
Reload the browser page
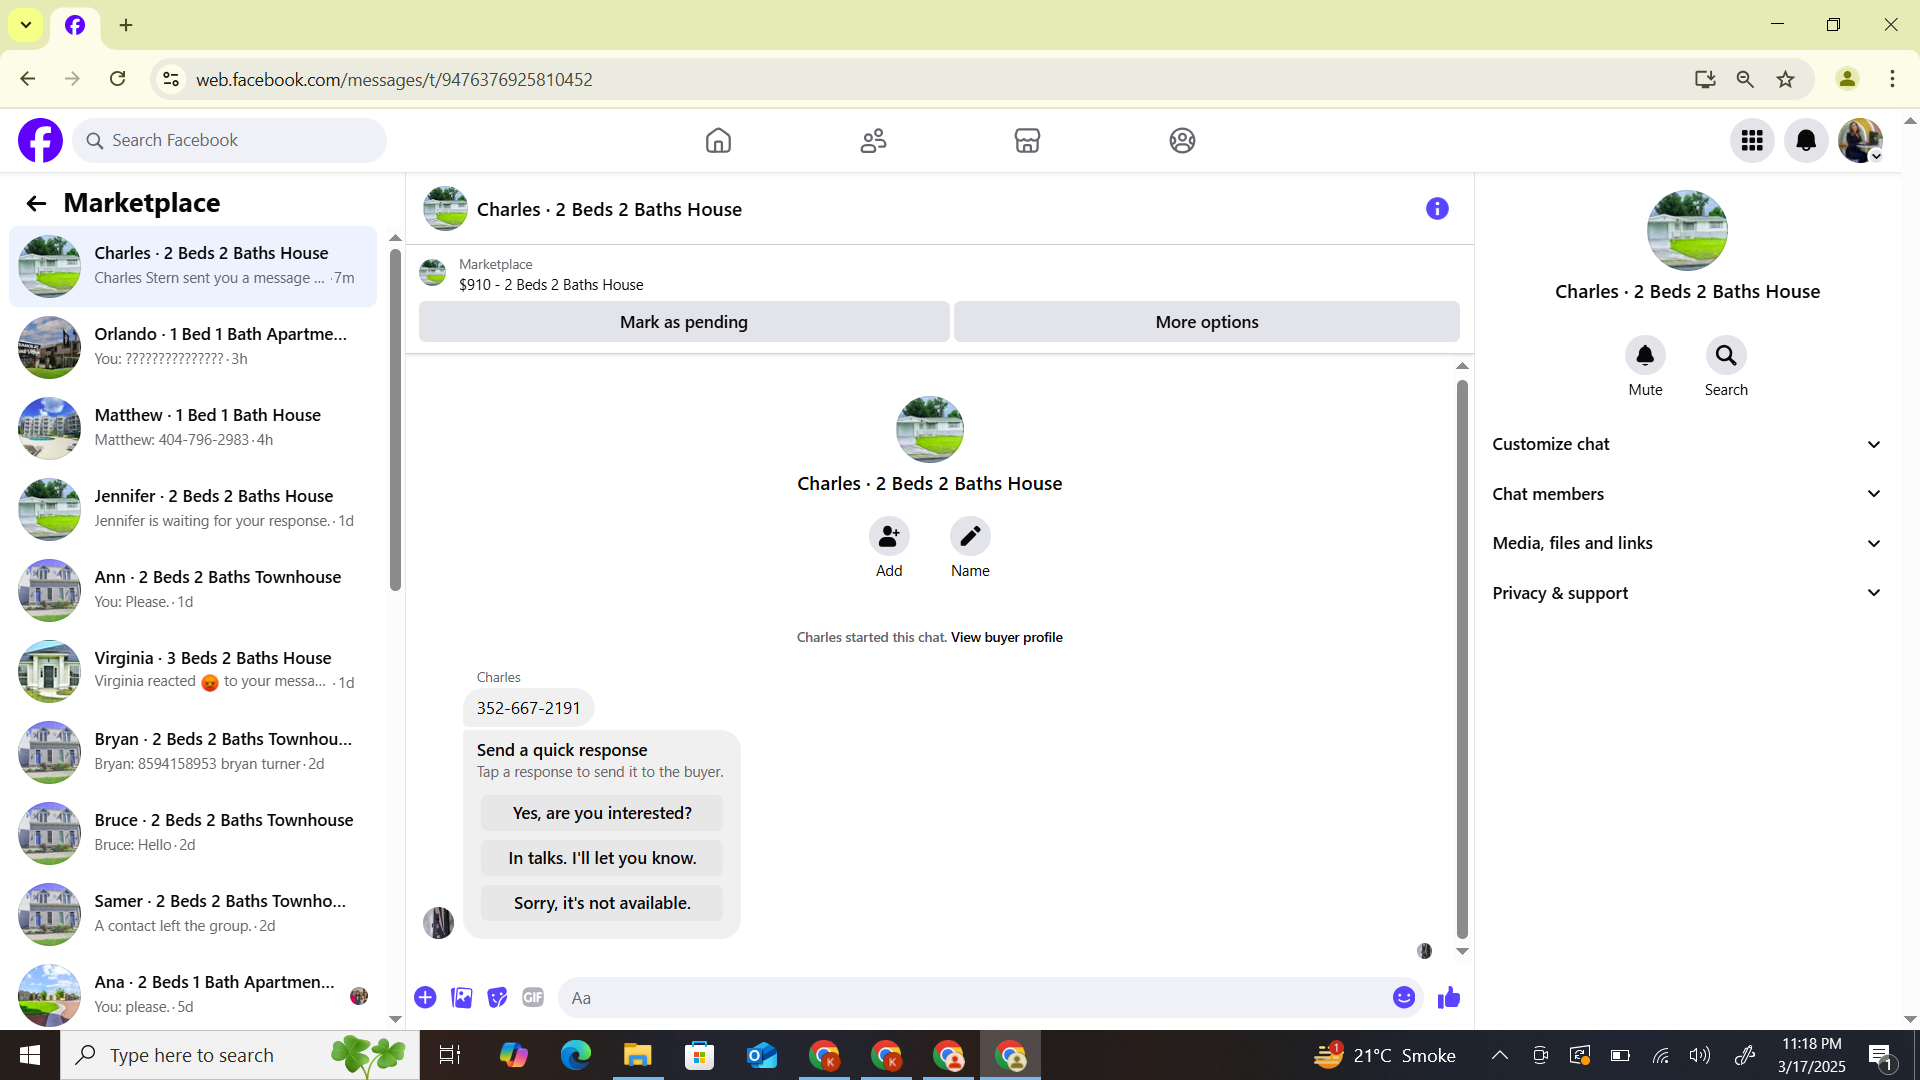[117, 79]
